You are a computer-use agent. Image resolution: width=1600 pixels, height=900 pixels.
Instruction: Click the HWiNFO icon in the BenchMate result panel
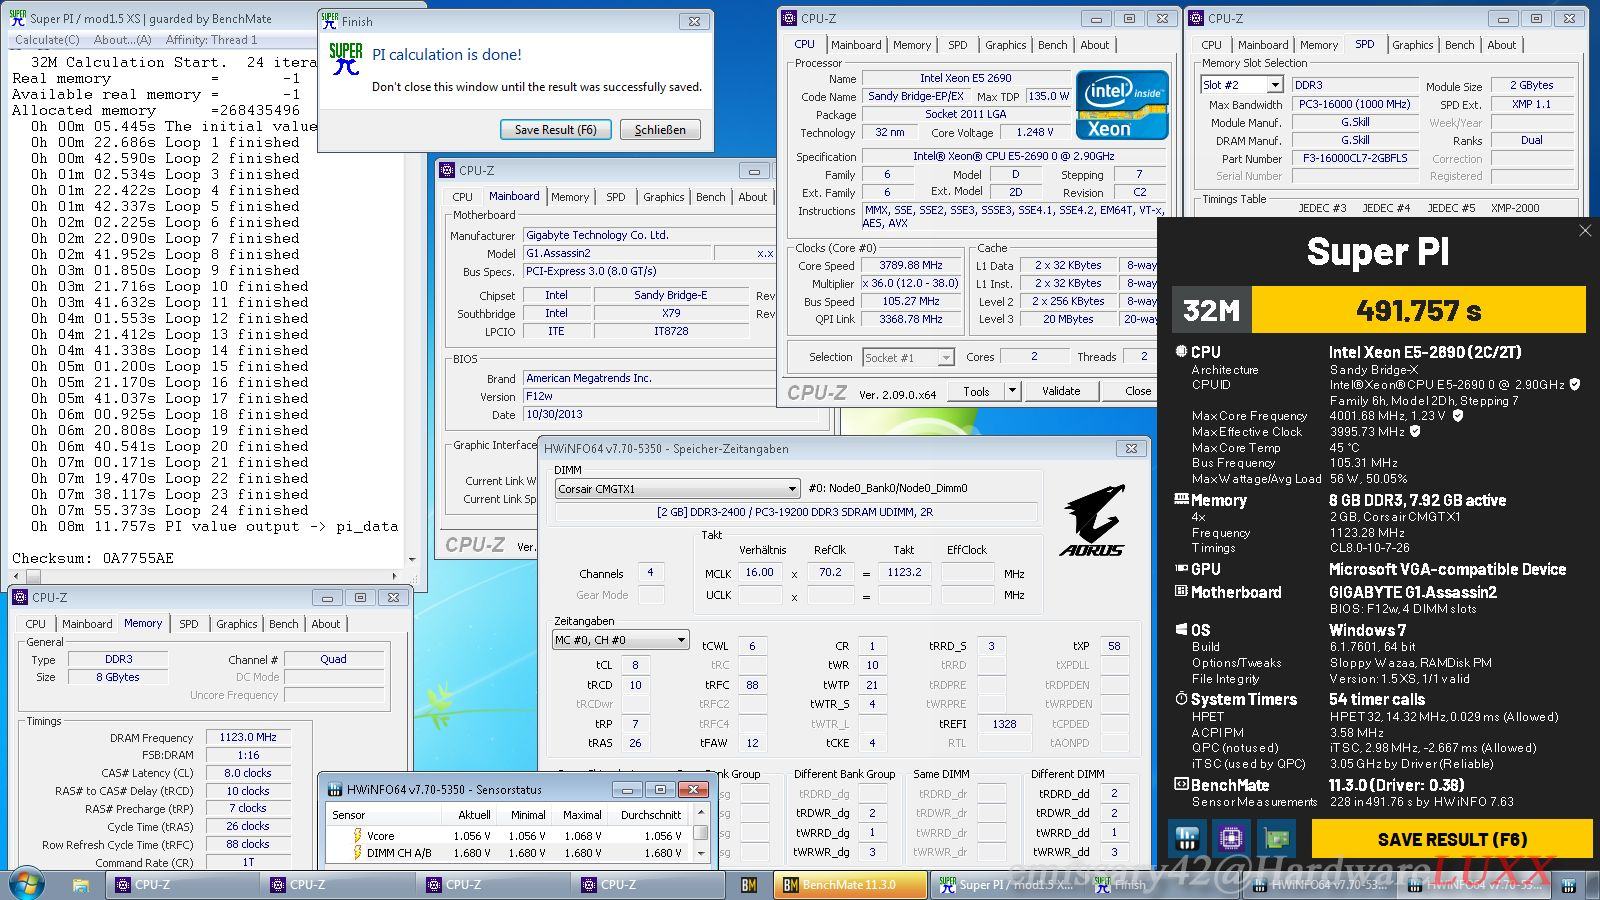point(1187,838)
